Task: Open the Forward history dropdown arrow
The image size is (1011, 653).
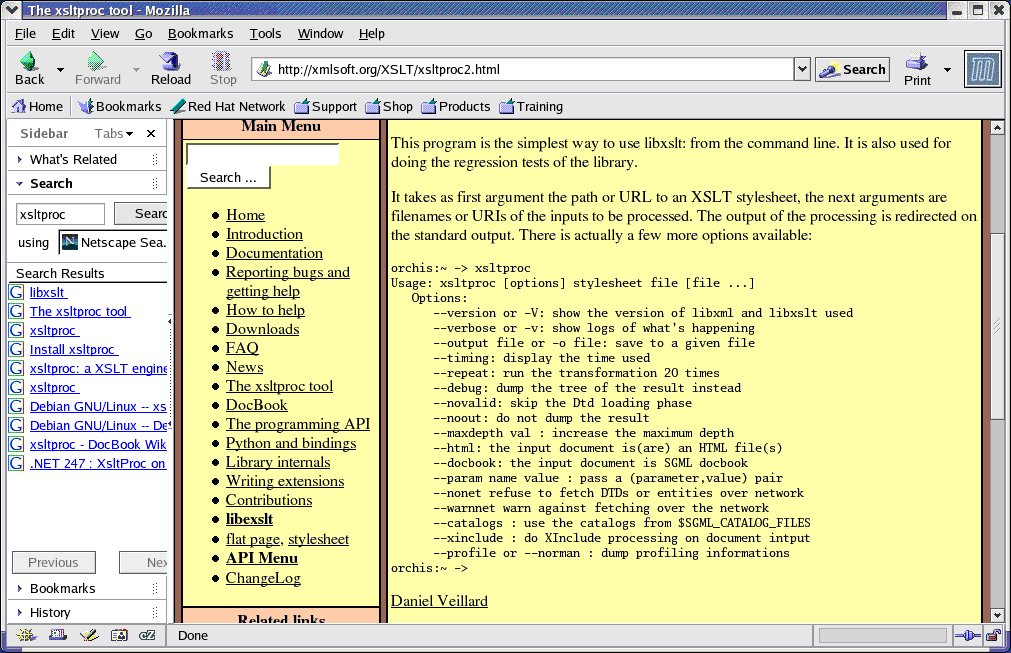Action: click(136, 69)
